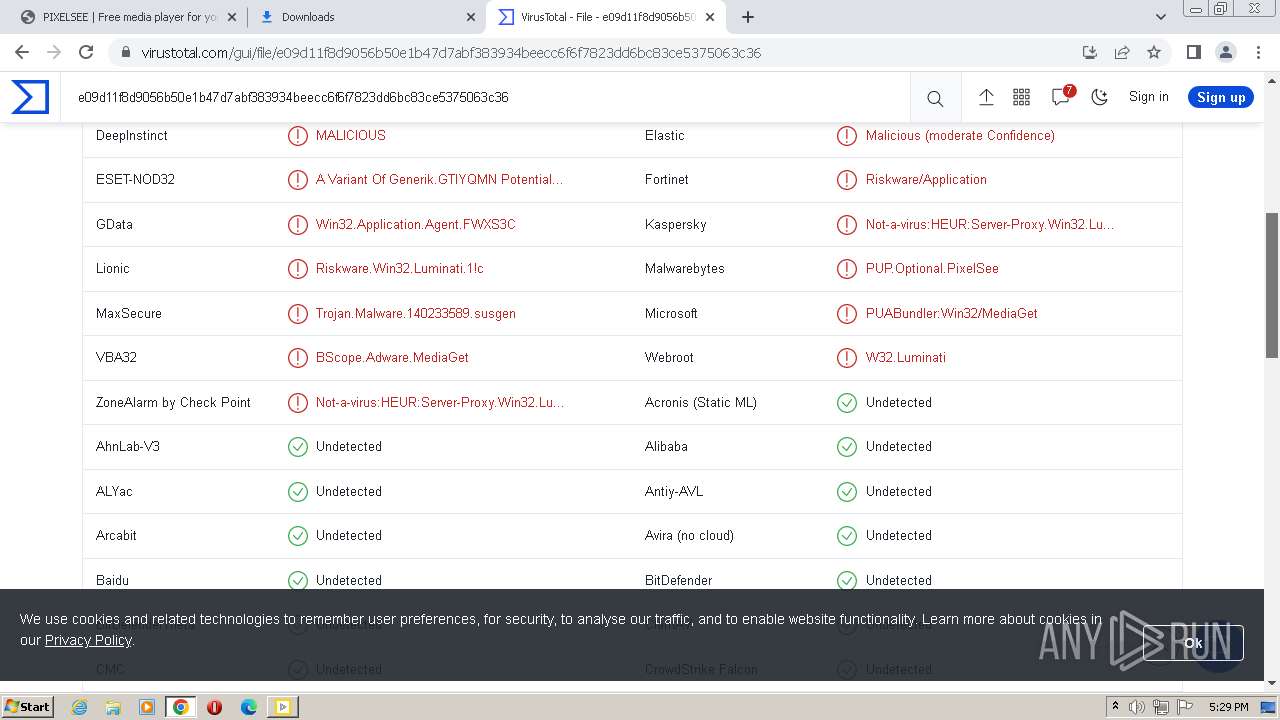Open file explorer folder on taskbar
This screenshot has height=720, width=1280.
click(113, 707)
